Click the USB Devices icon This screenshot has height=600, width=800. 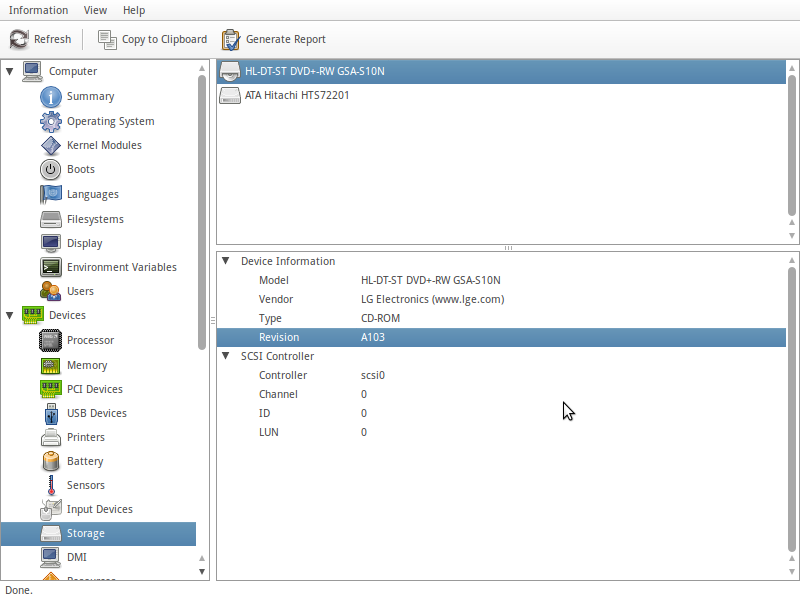click(51, 413)
